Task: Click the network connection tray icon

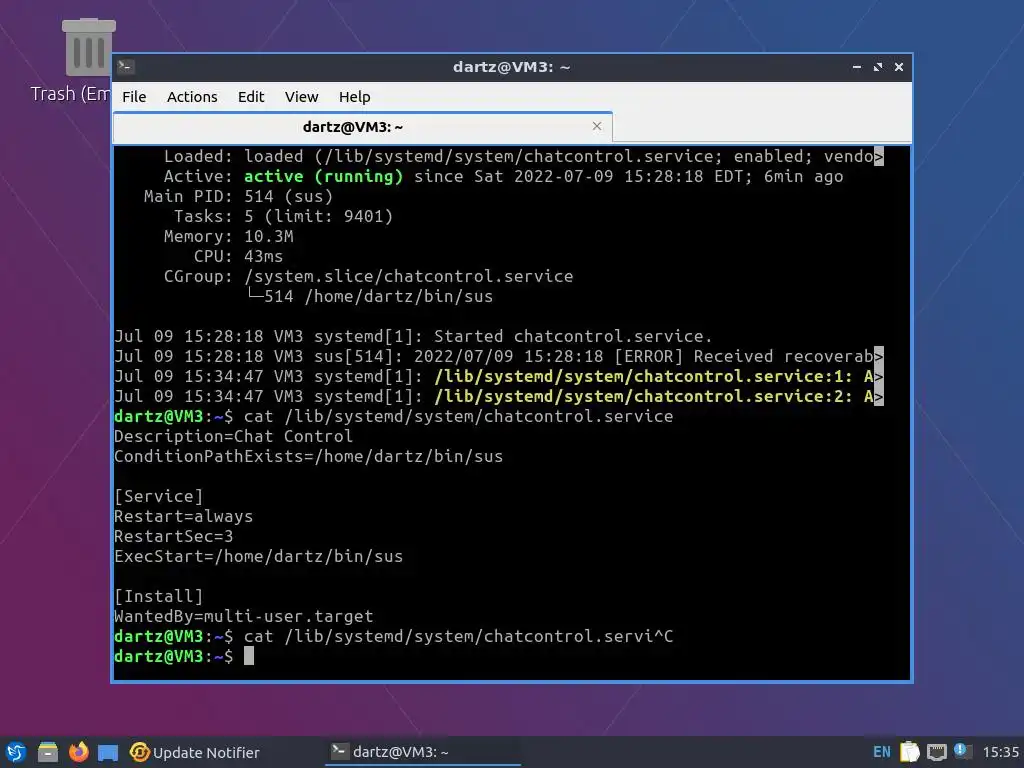Action: tap(936, 752)
